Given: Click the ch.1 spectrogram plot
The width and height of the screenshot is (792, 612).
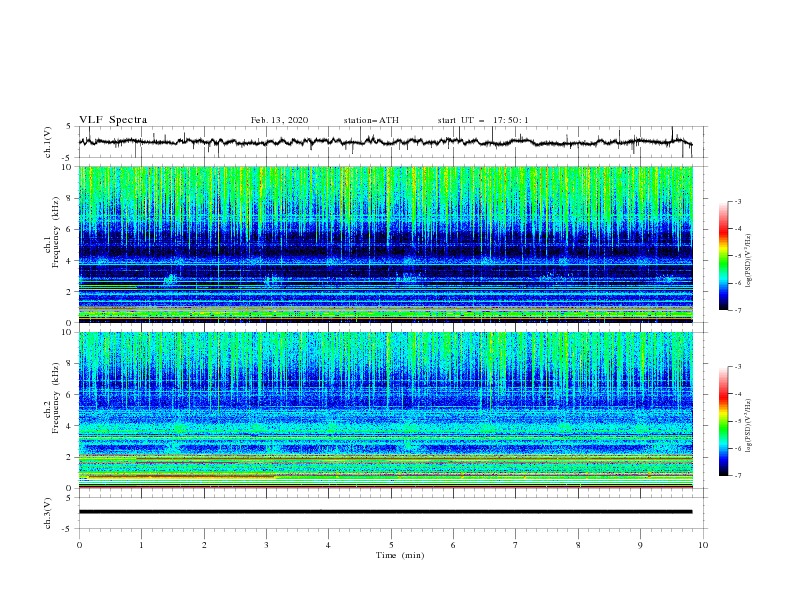Looking at the screenshot, I should [x=385, y=244].
